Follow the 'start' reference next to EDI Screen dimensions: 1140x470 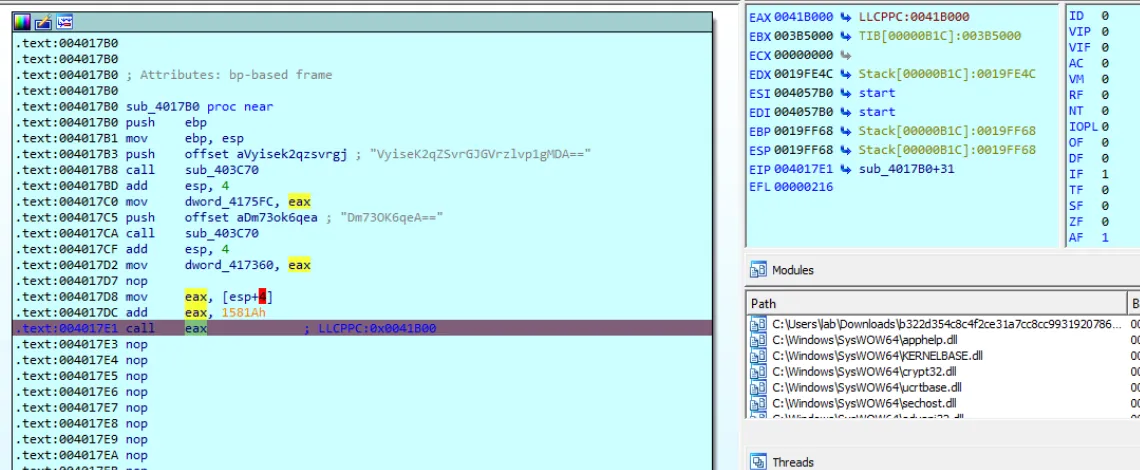point(877,112)
